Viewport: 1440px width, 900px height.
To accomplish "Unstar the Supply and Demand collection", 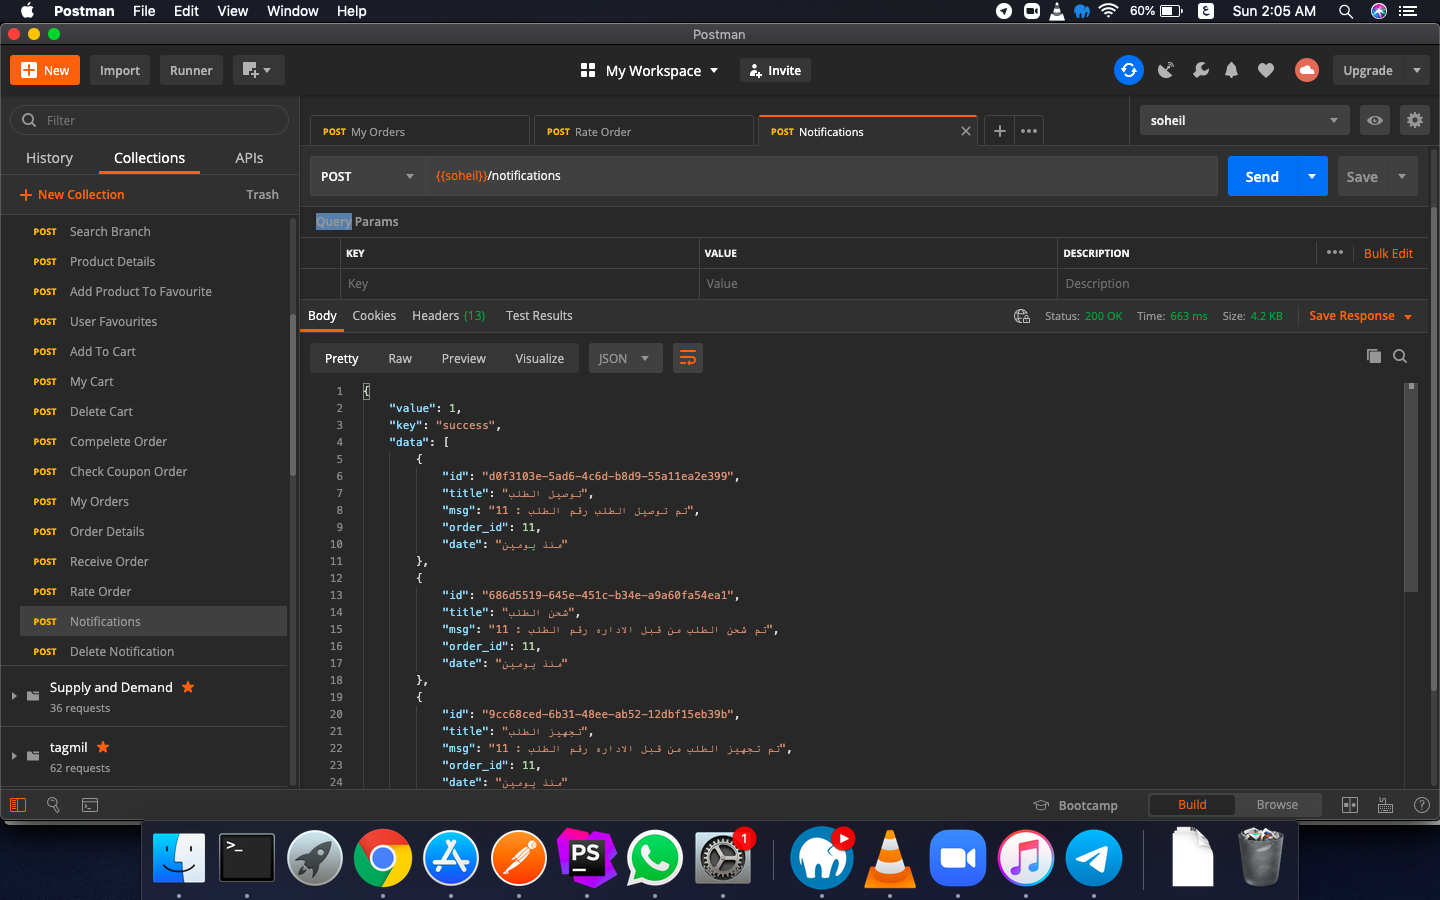I will click(x=188, y=687).
